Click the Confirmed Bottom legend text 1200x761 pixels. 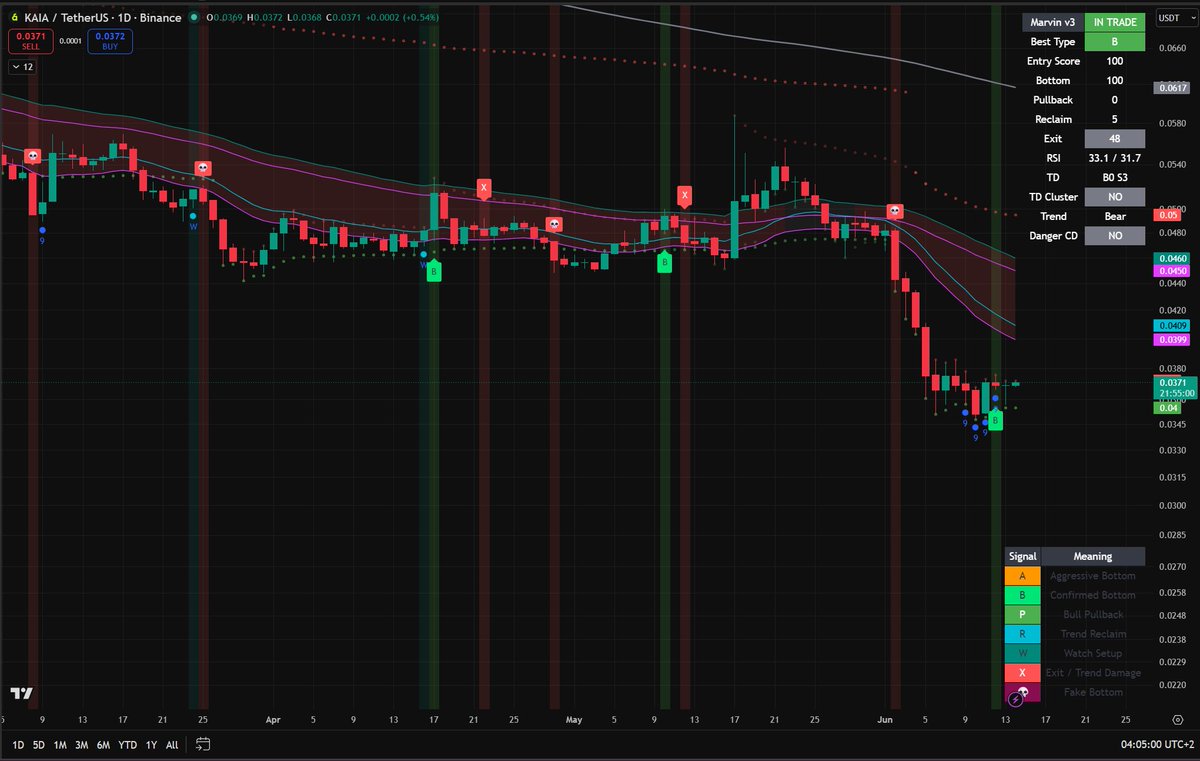point(1093,595)
